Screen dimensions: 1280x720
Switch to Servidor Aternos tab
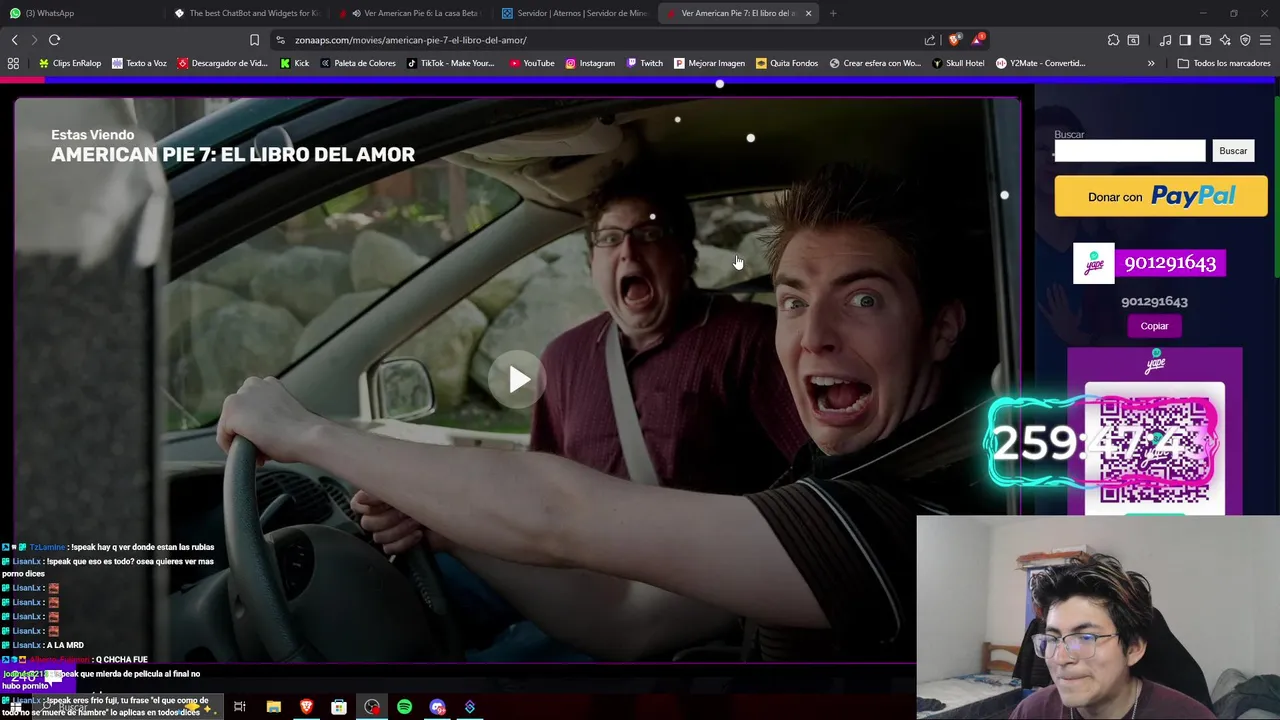(574, 13)
